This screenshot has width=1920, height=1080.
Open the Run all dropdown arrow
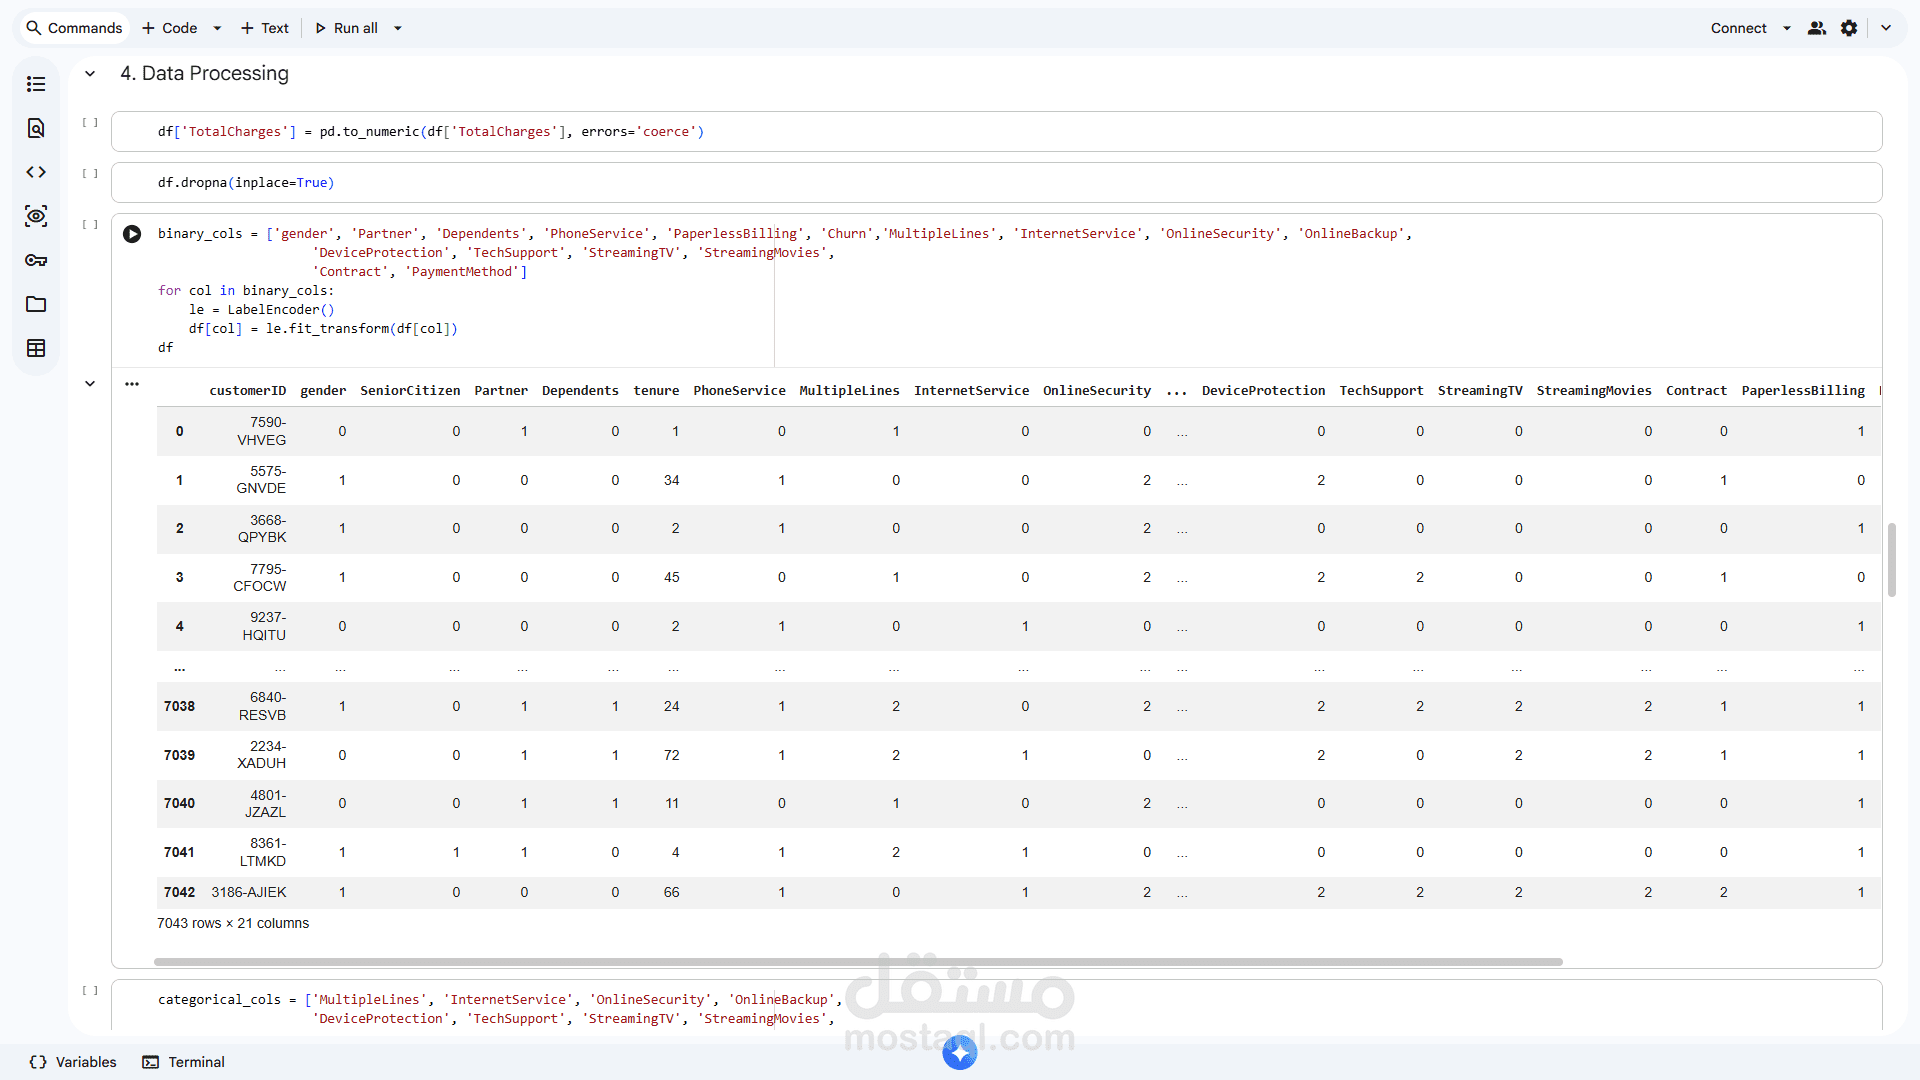(x=398, y=28)
